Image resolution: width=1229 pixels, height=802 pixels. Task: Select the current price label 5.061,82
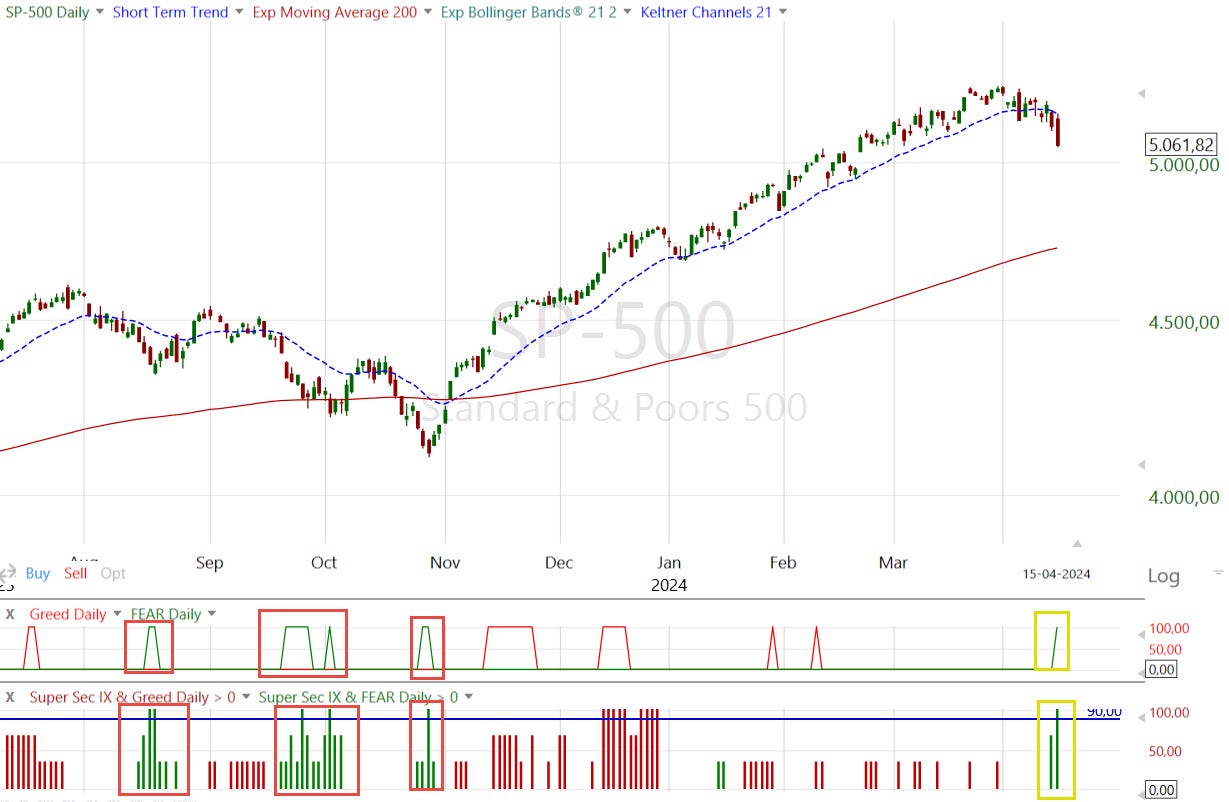[1182, 145]
